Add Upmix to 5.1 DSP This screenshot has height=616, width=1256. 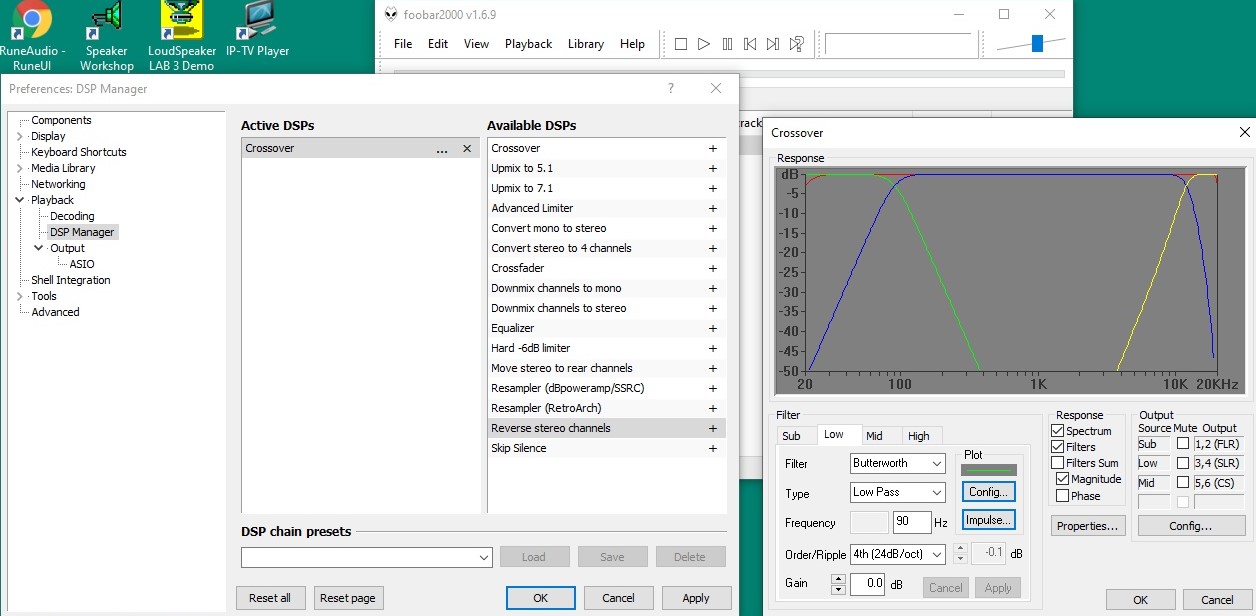click(x=713, y=168)
